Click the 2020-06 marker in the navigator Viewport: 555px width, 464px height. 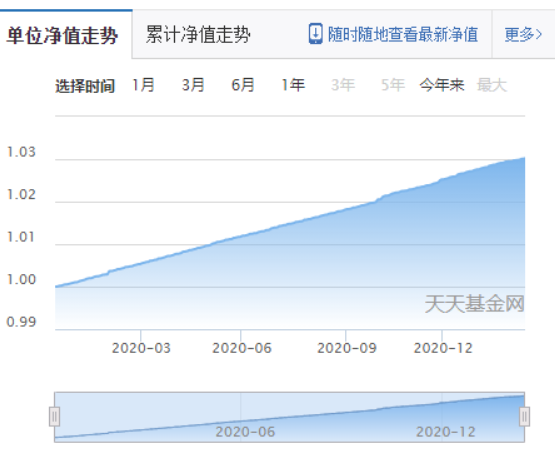245,432
